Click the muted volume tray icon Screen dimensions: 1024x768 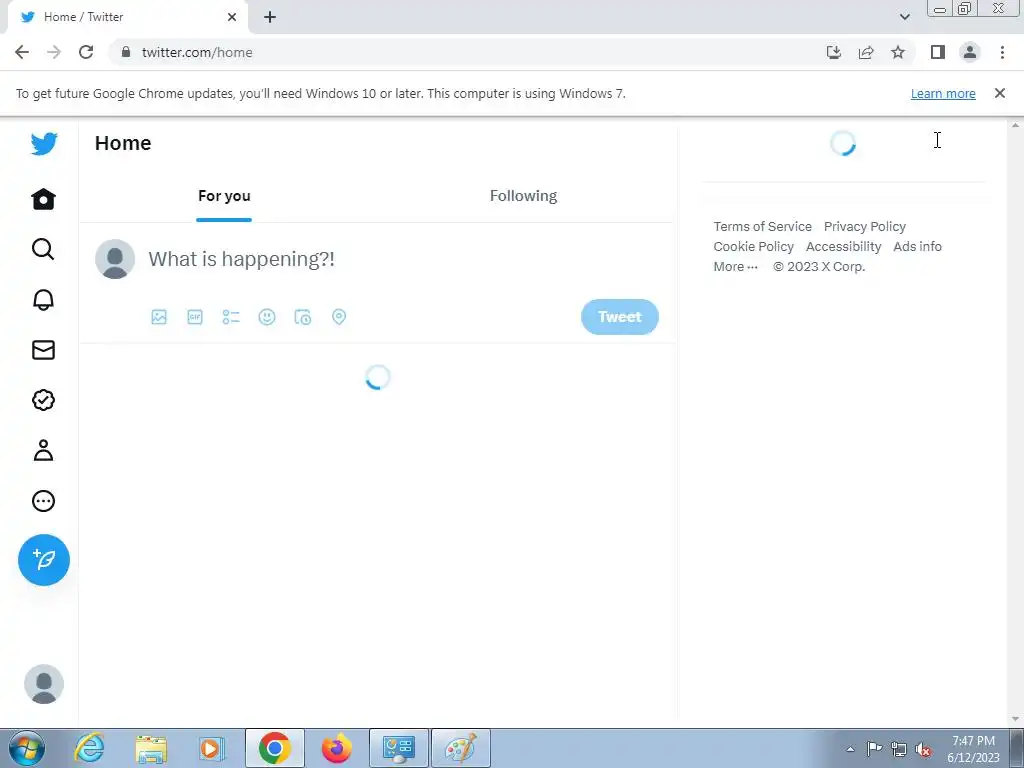pyautogui.click(x=923, y=749)
